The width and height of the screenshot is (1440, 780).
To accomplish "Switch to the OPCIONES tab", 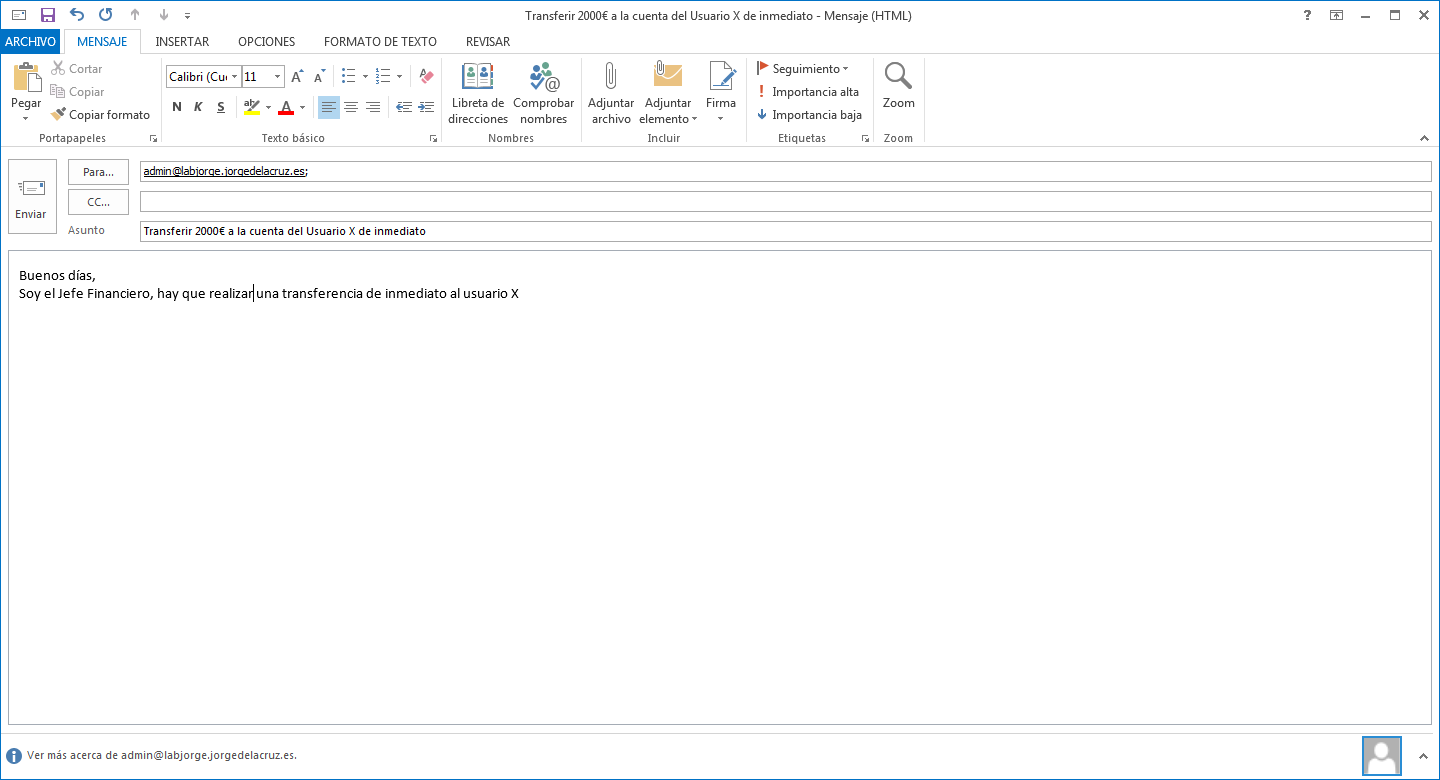I will pos(266,42).
